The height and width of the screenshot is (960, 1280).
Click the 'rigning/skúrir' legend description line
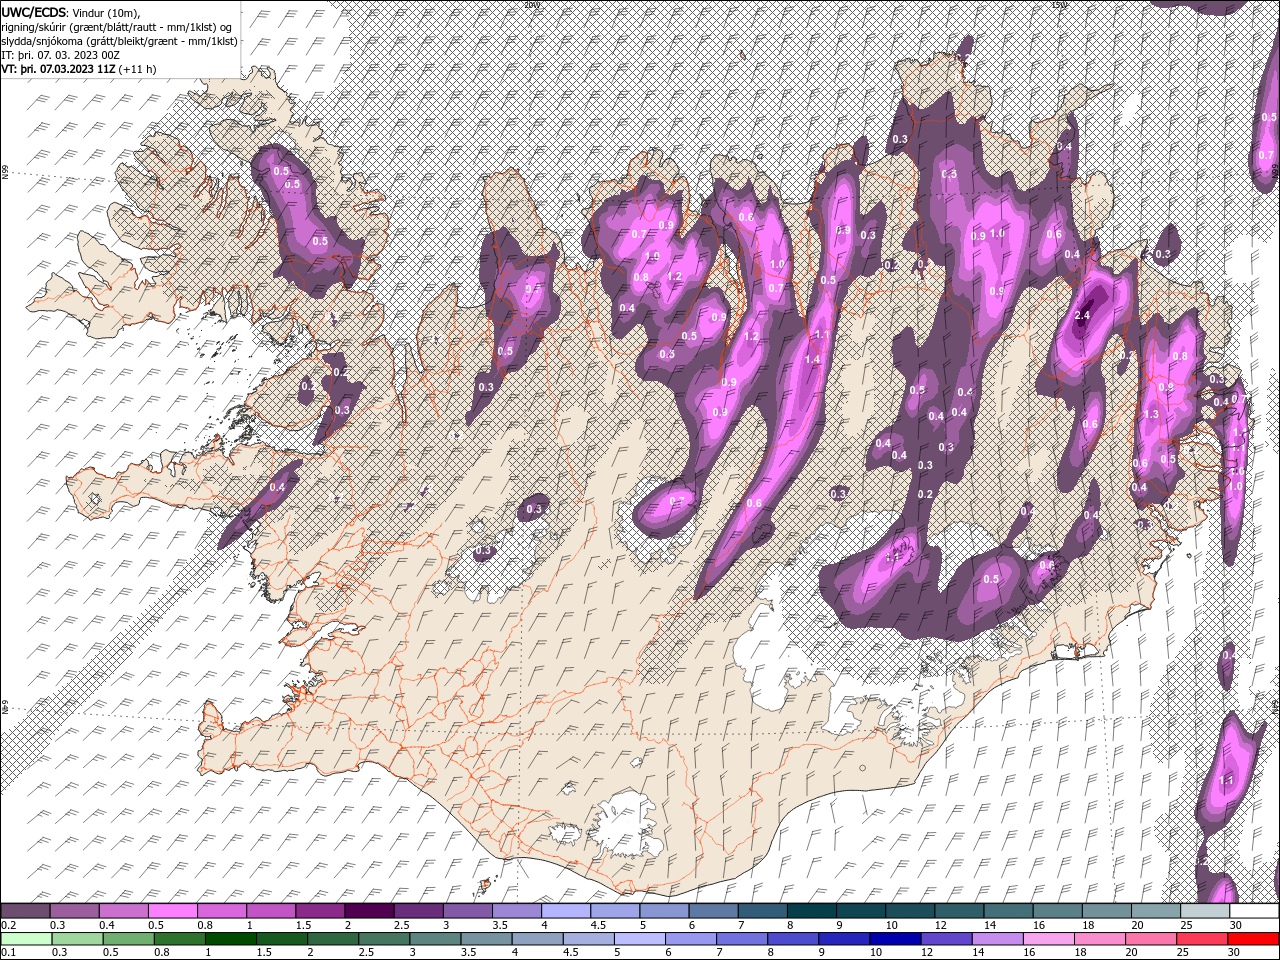pyautogui.click(x=117, y=27)
